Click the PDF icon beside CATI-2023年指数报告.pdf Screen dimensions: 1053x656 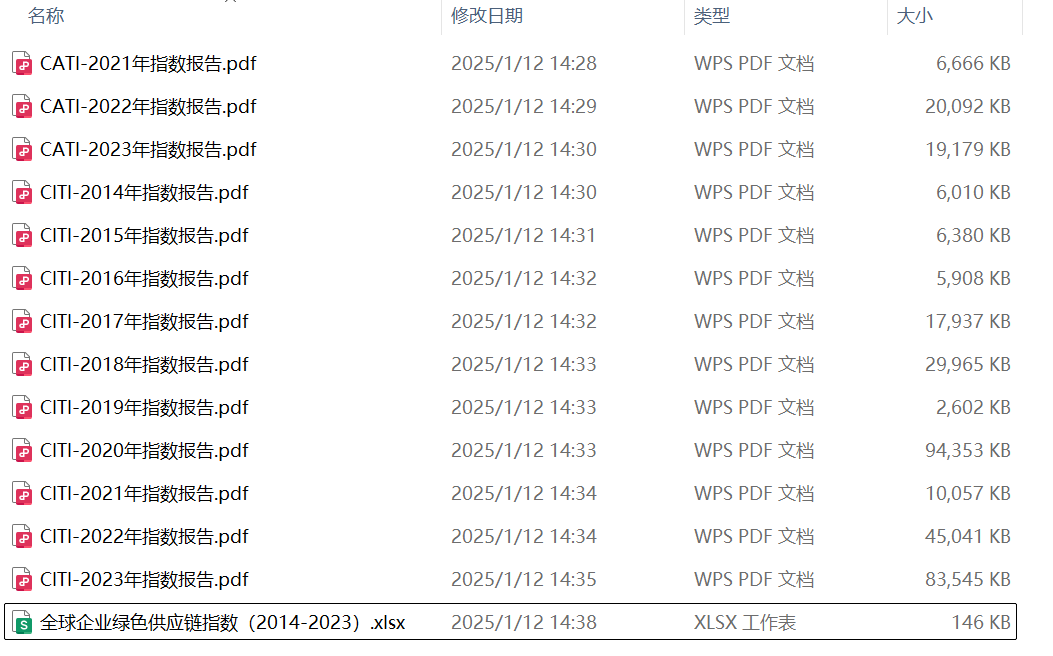click(23, 150)
